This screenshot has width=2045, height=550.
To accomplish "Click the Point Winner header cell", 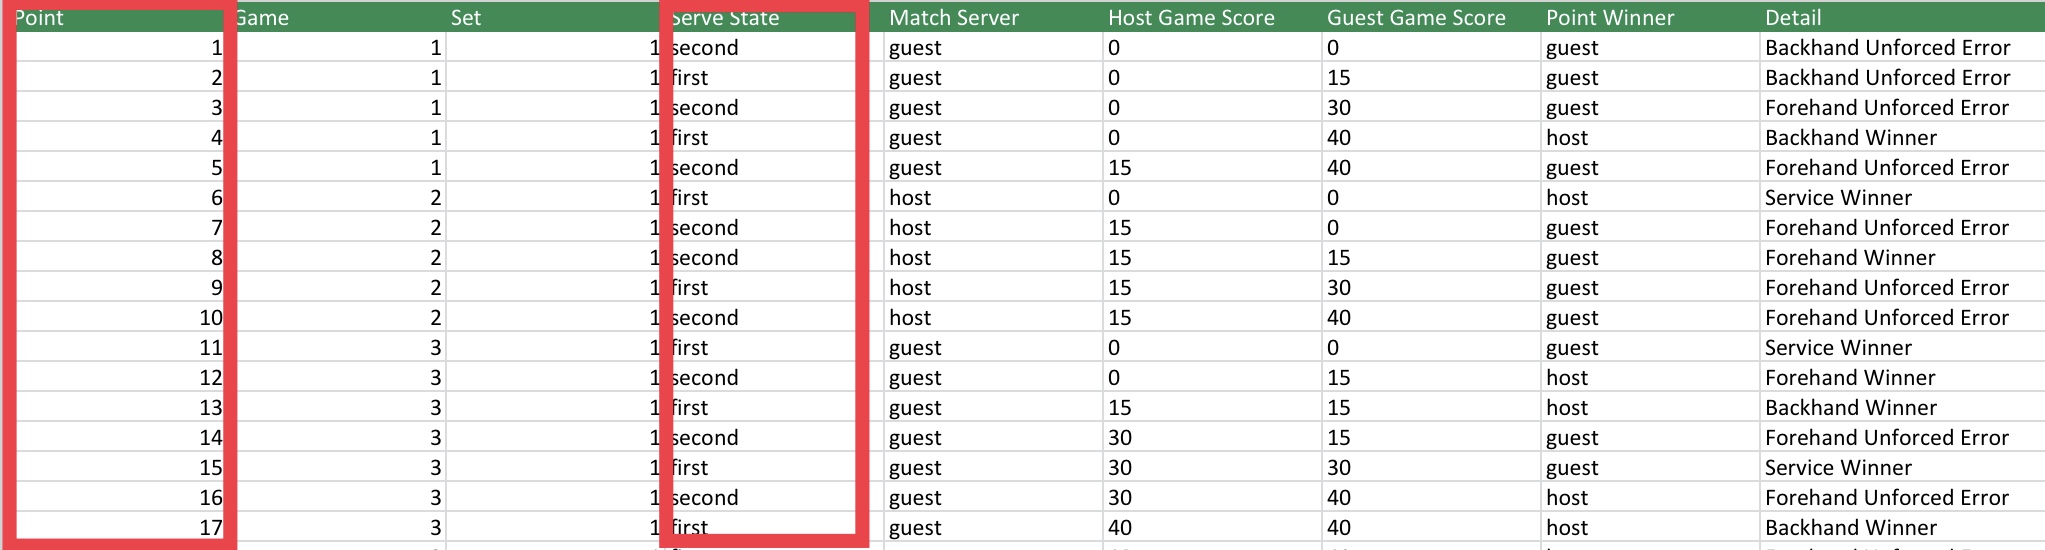I will coord(1650,17).
